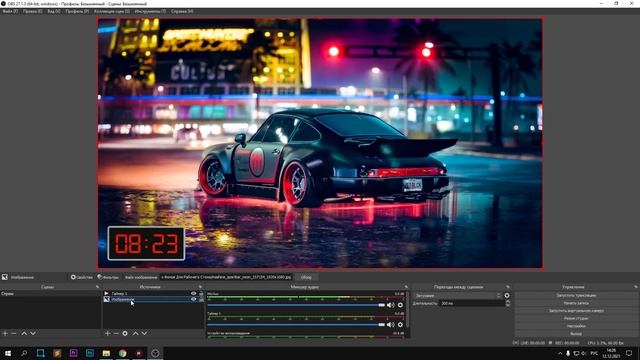This screenshot has width=640, height=360.
Task: Open the Коллекция сцен menu
Action: click(112, 11)
